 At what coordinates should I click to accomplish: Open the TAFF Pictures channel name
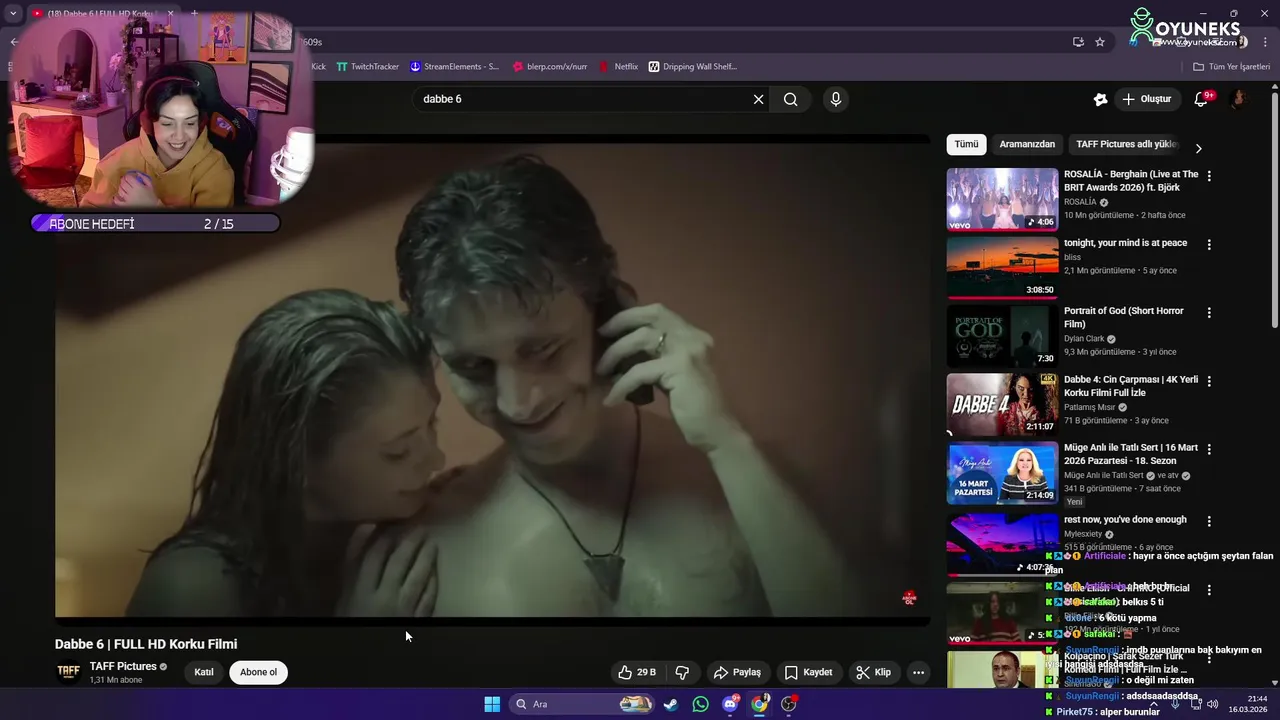click(123, 666)
